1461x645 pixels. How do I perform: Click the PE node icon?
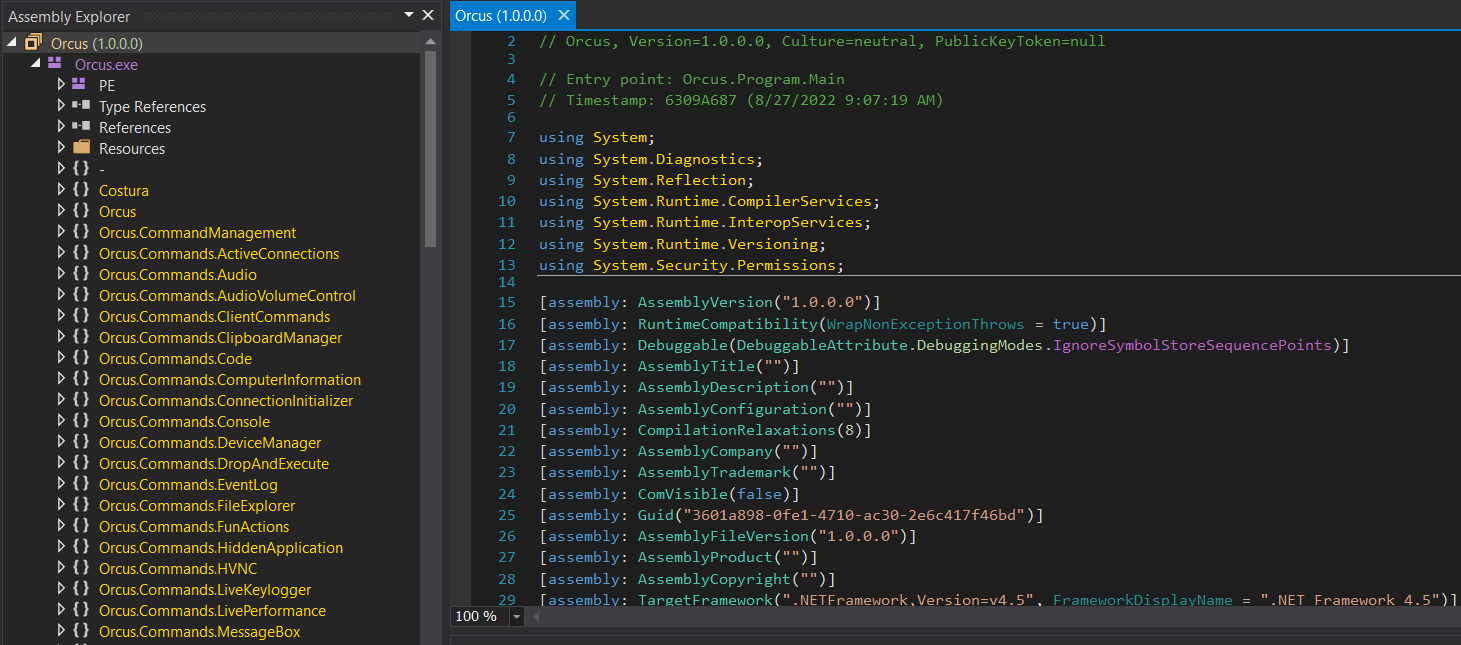[80, 85]
